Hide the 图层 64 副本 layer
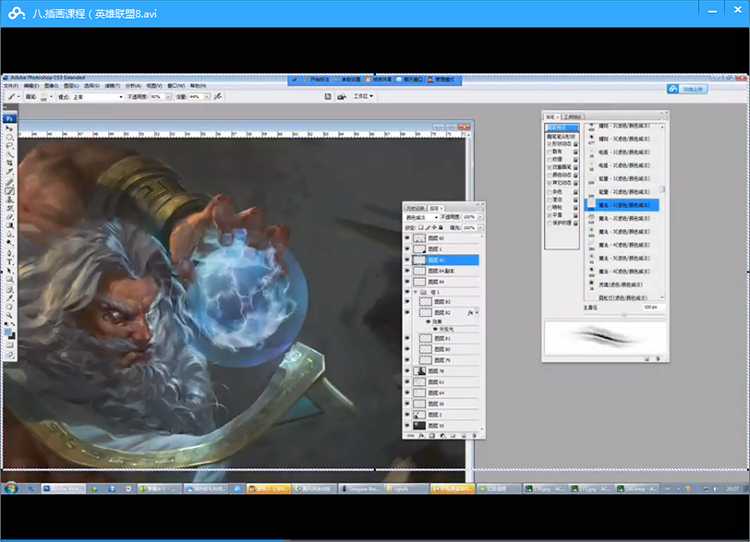The height and width of the screenshot is (542, 750). coord(408,271)
